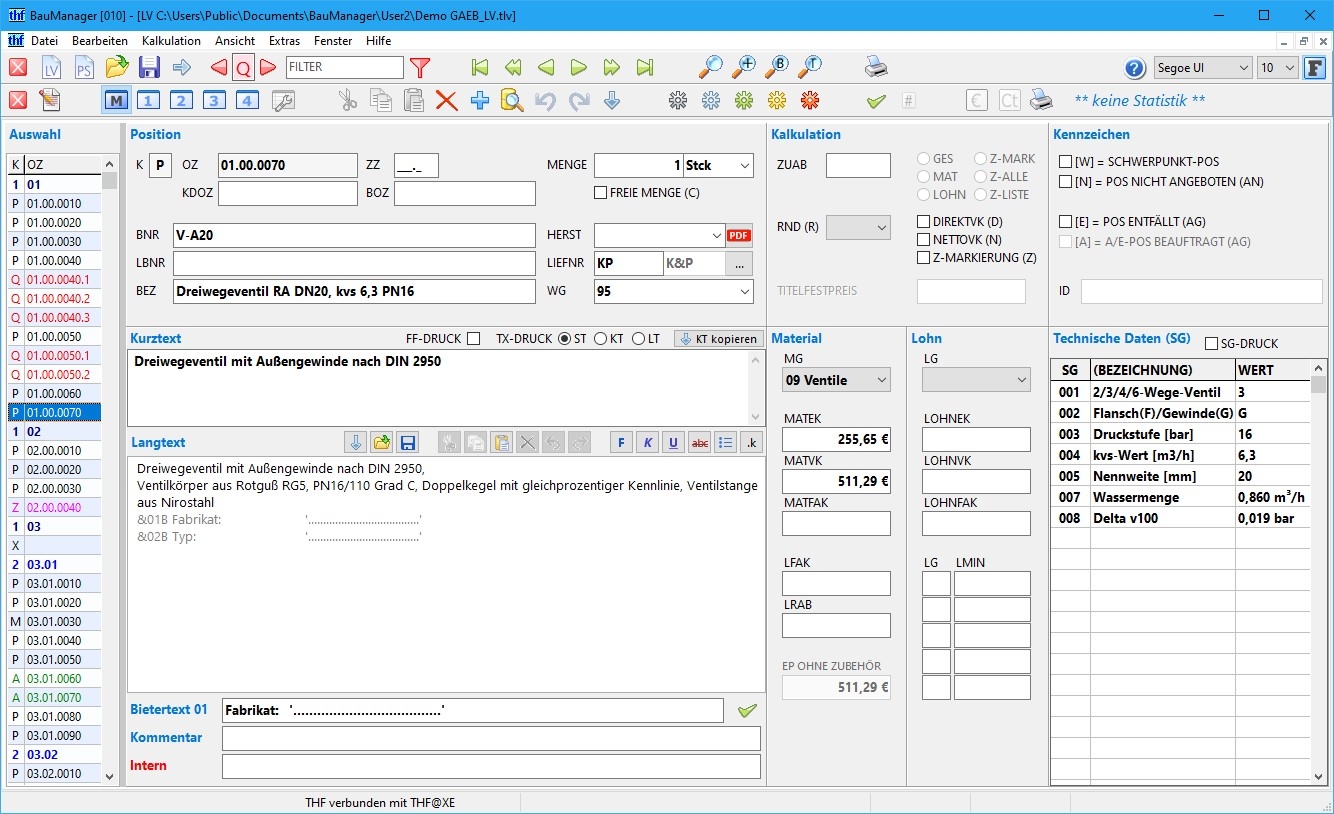Viewport: 1334px width, 814px height.
Task: Click the blue question mark help icon
Action: pos(1134,68)
